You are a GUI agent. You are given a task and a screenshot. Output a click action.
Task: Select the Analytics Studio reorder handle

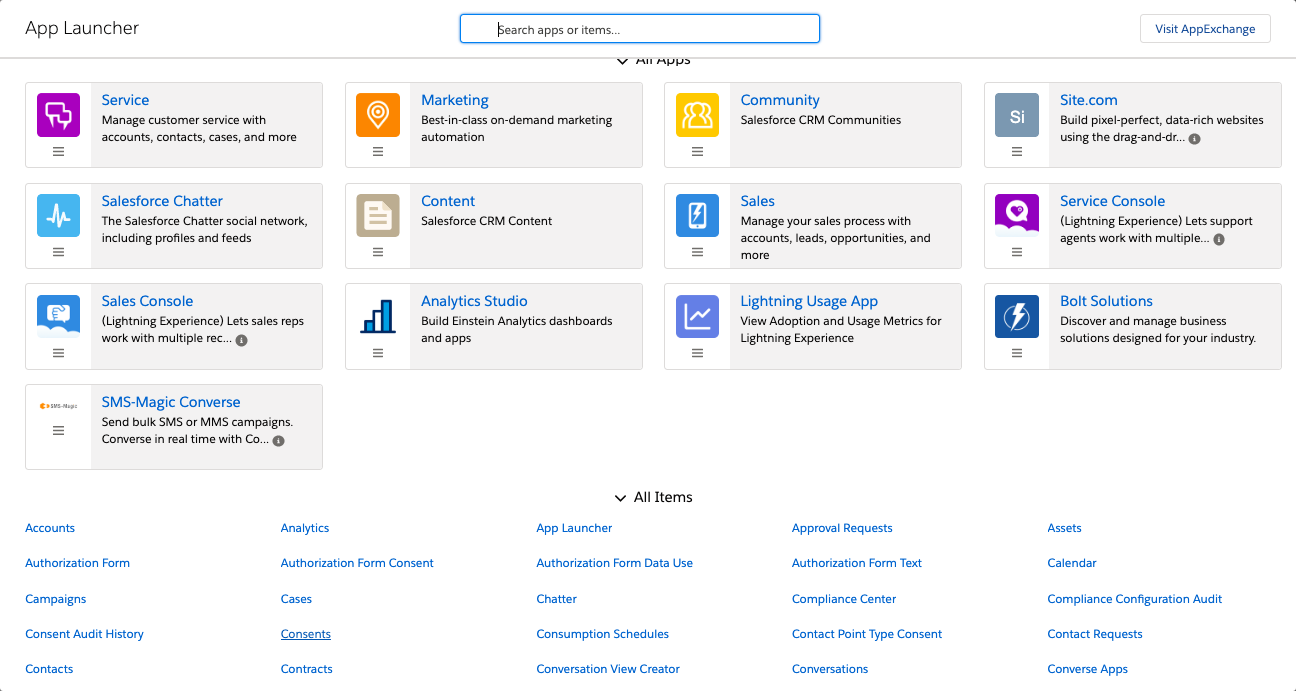(378, 352)
